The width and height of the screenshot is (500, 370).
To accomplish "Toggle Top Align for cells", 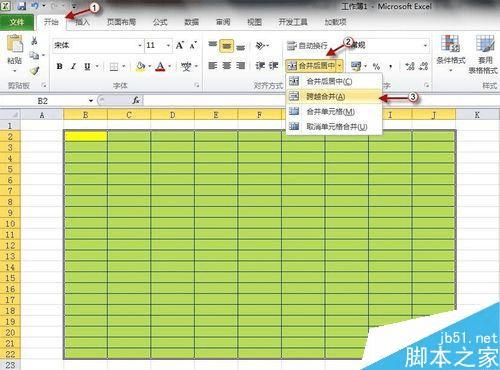I will [213, 45].
